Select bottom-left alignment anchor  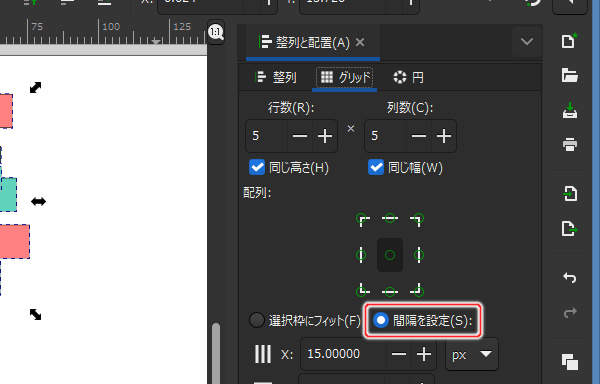click(362, 290)
